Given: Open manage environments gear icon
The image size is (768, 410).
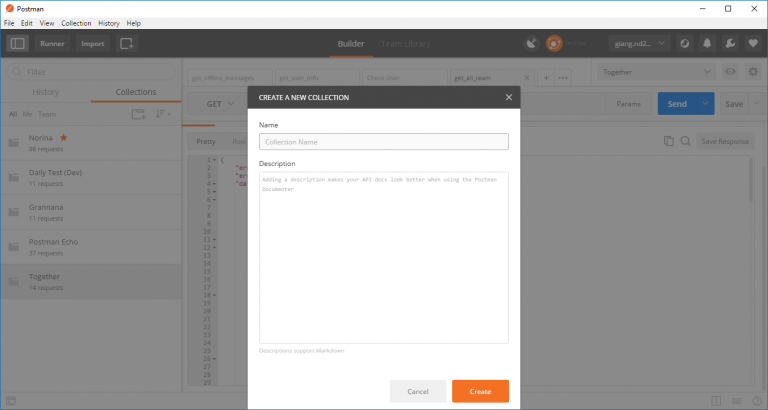Looking at the screenshot, I should point(753,72).
